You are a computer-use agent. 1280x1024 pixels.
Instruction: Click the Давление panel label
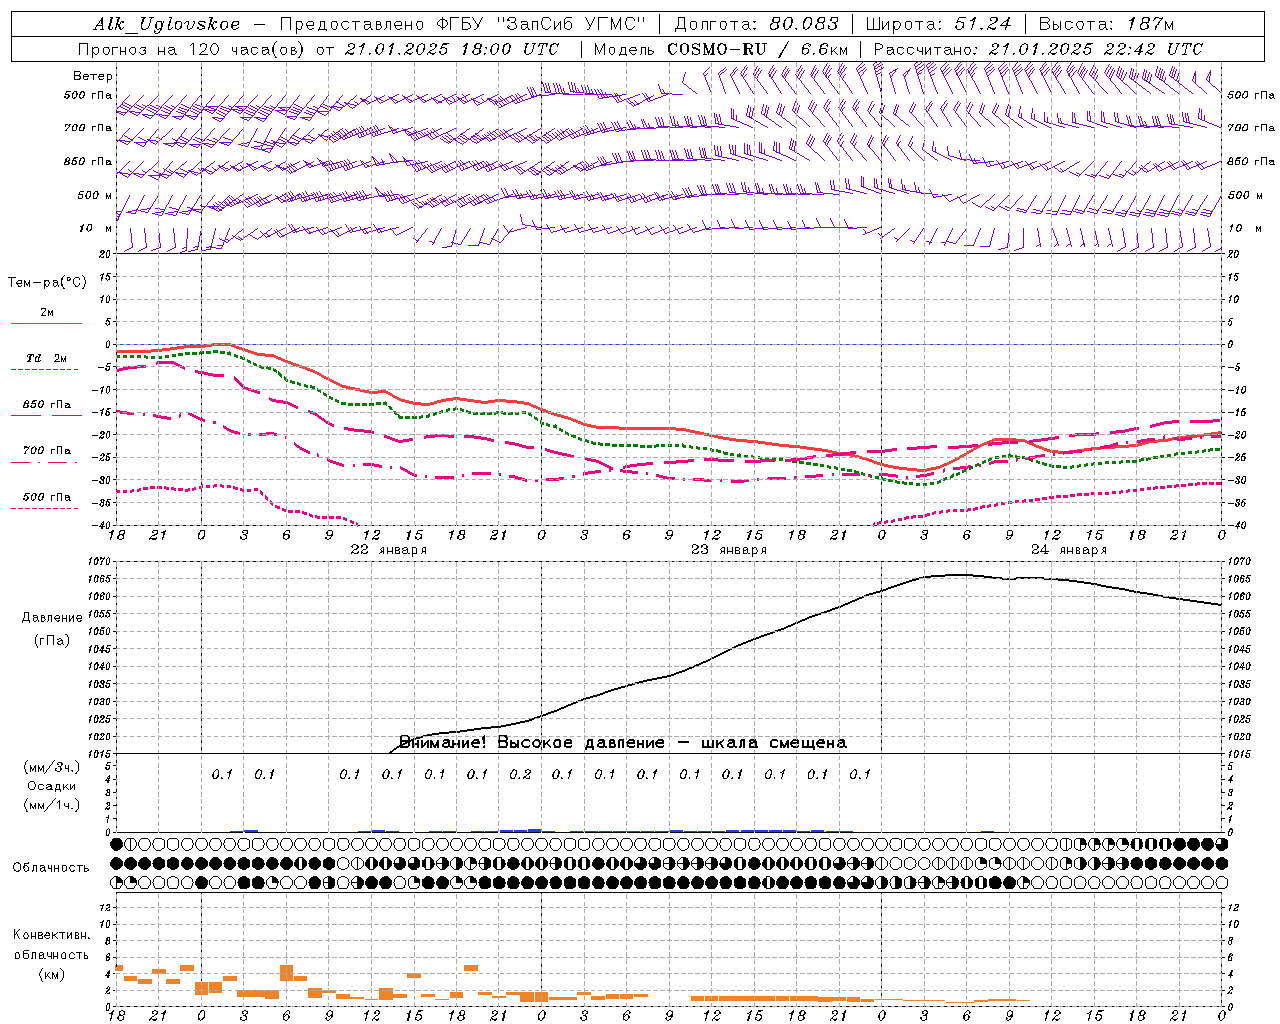click(52, 618)
